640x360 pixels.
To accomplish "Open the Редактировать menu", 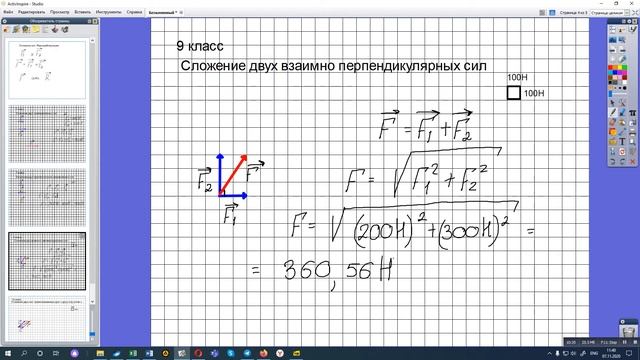I will pyautogui.click(x=31, y=12).
